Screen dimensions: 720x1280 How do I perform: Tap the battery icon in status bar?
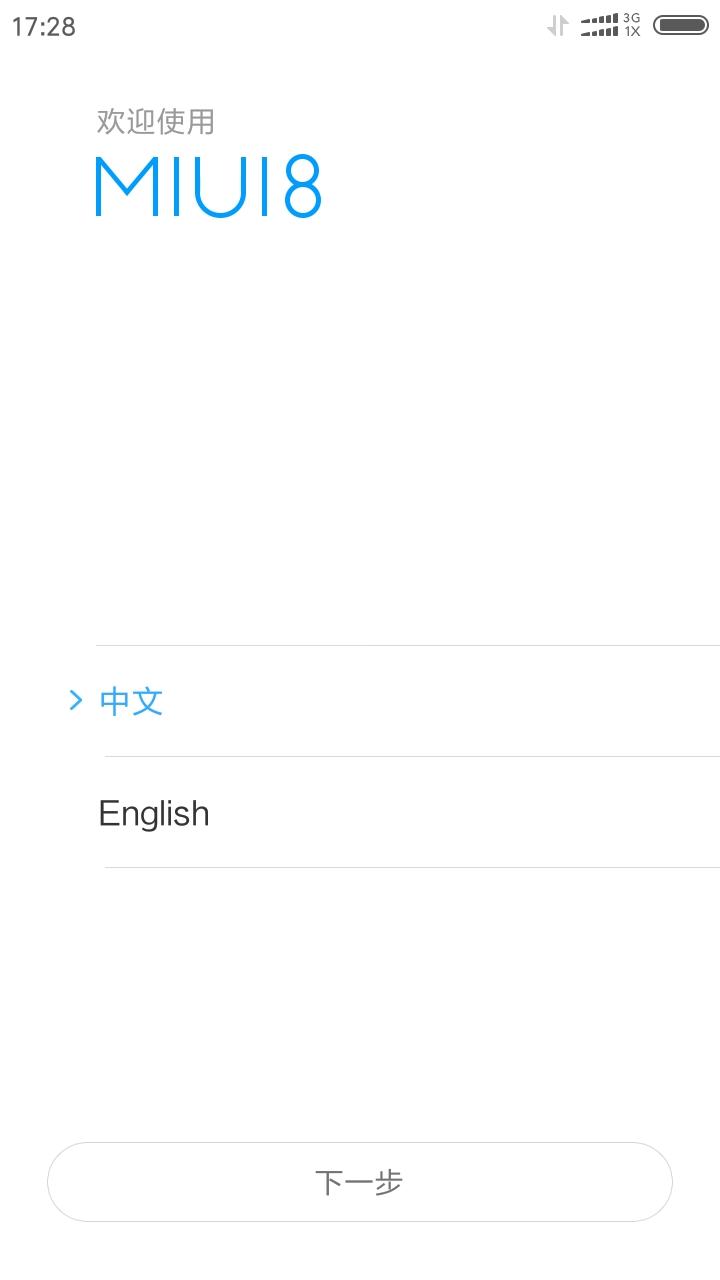tap(681, 25)
